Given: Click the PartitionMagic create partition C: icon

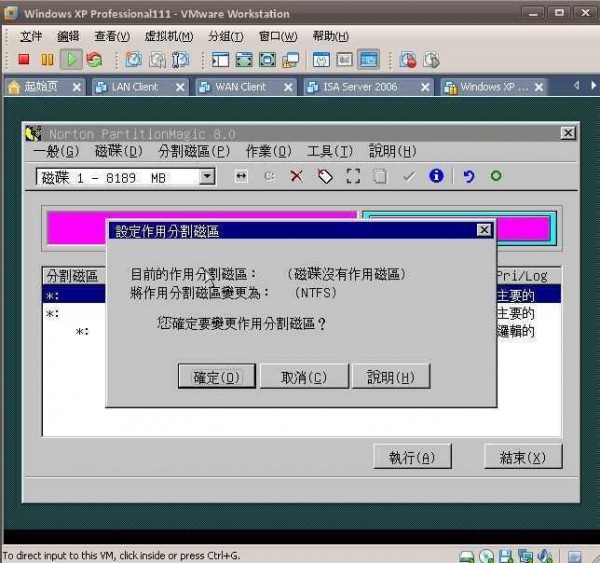Looking at the screenshot, I should coord(269,176).
